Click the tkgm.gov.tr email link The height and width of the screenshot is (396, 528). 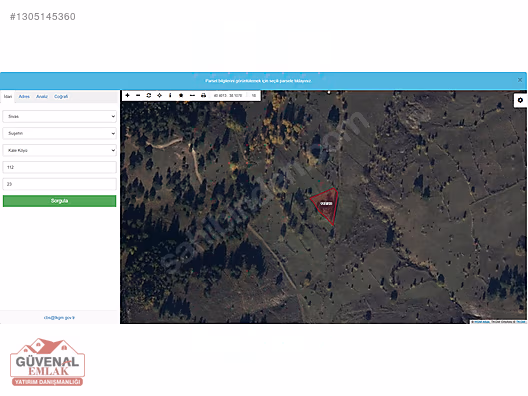tap(59, 318)
